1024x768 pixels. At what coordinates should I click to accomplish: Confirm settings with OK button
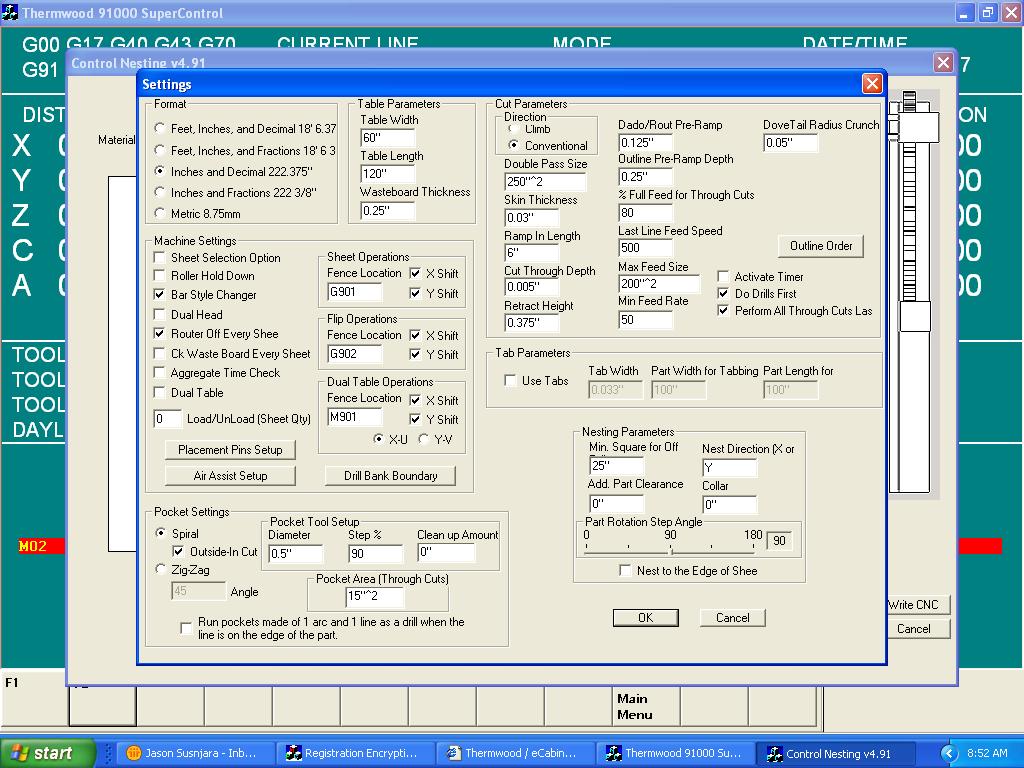click(645, 617)
